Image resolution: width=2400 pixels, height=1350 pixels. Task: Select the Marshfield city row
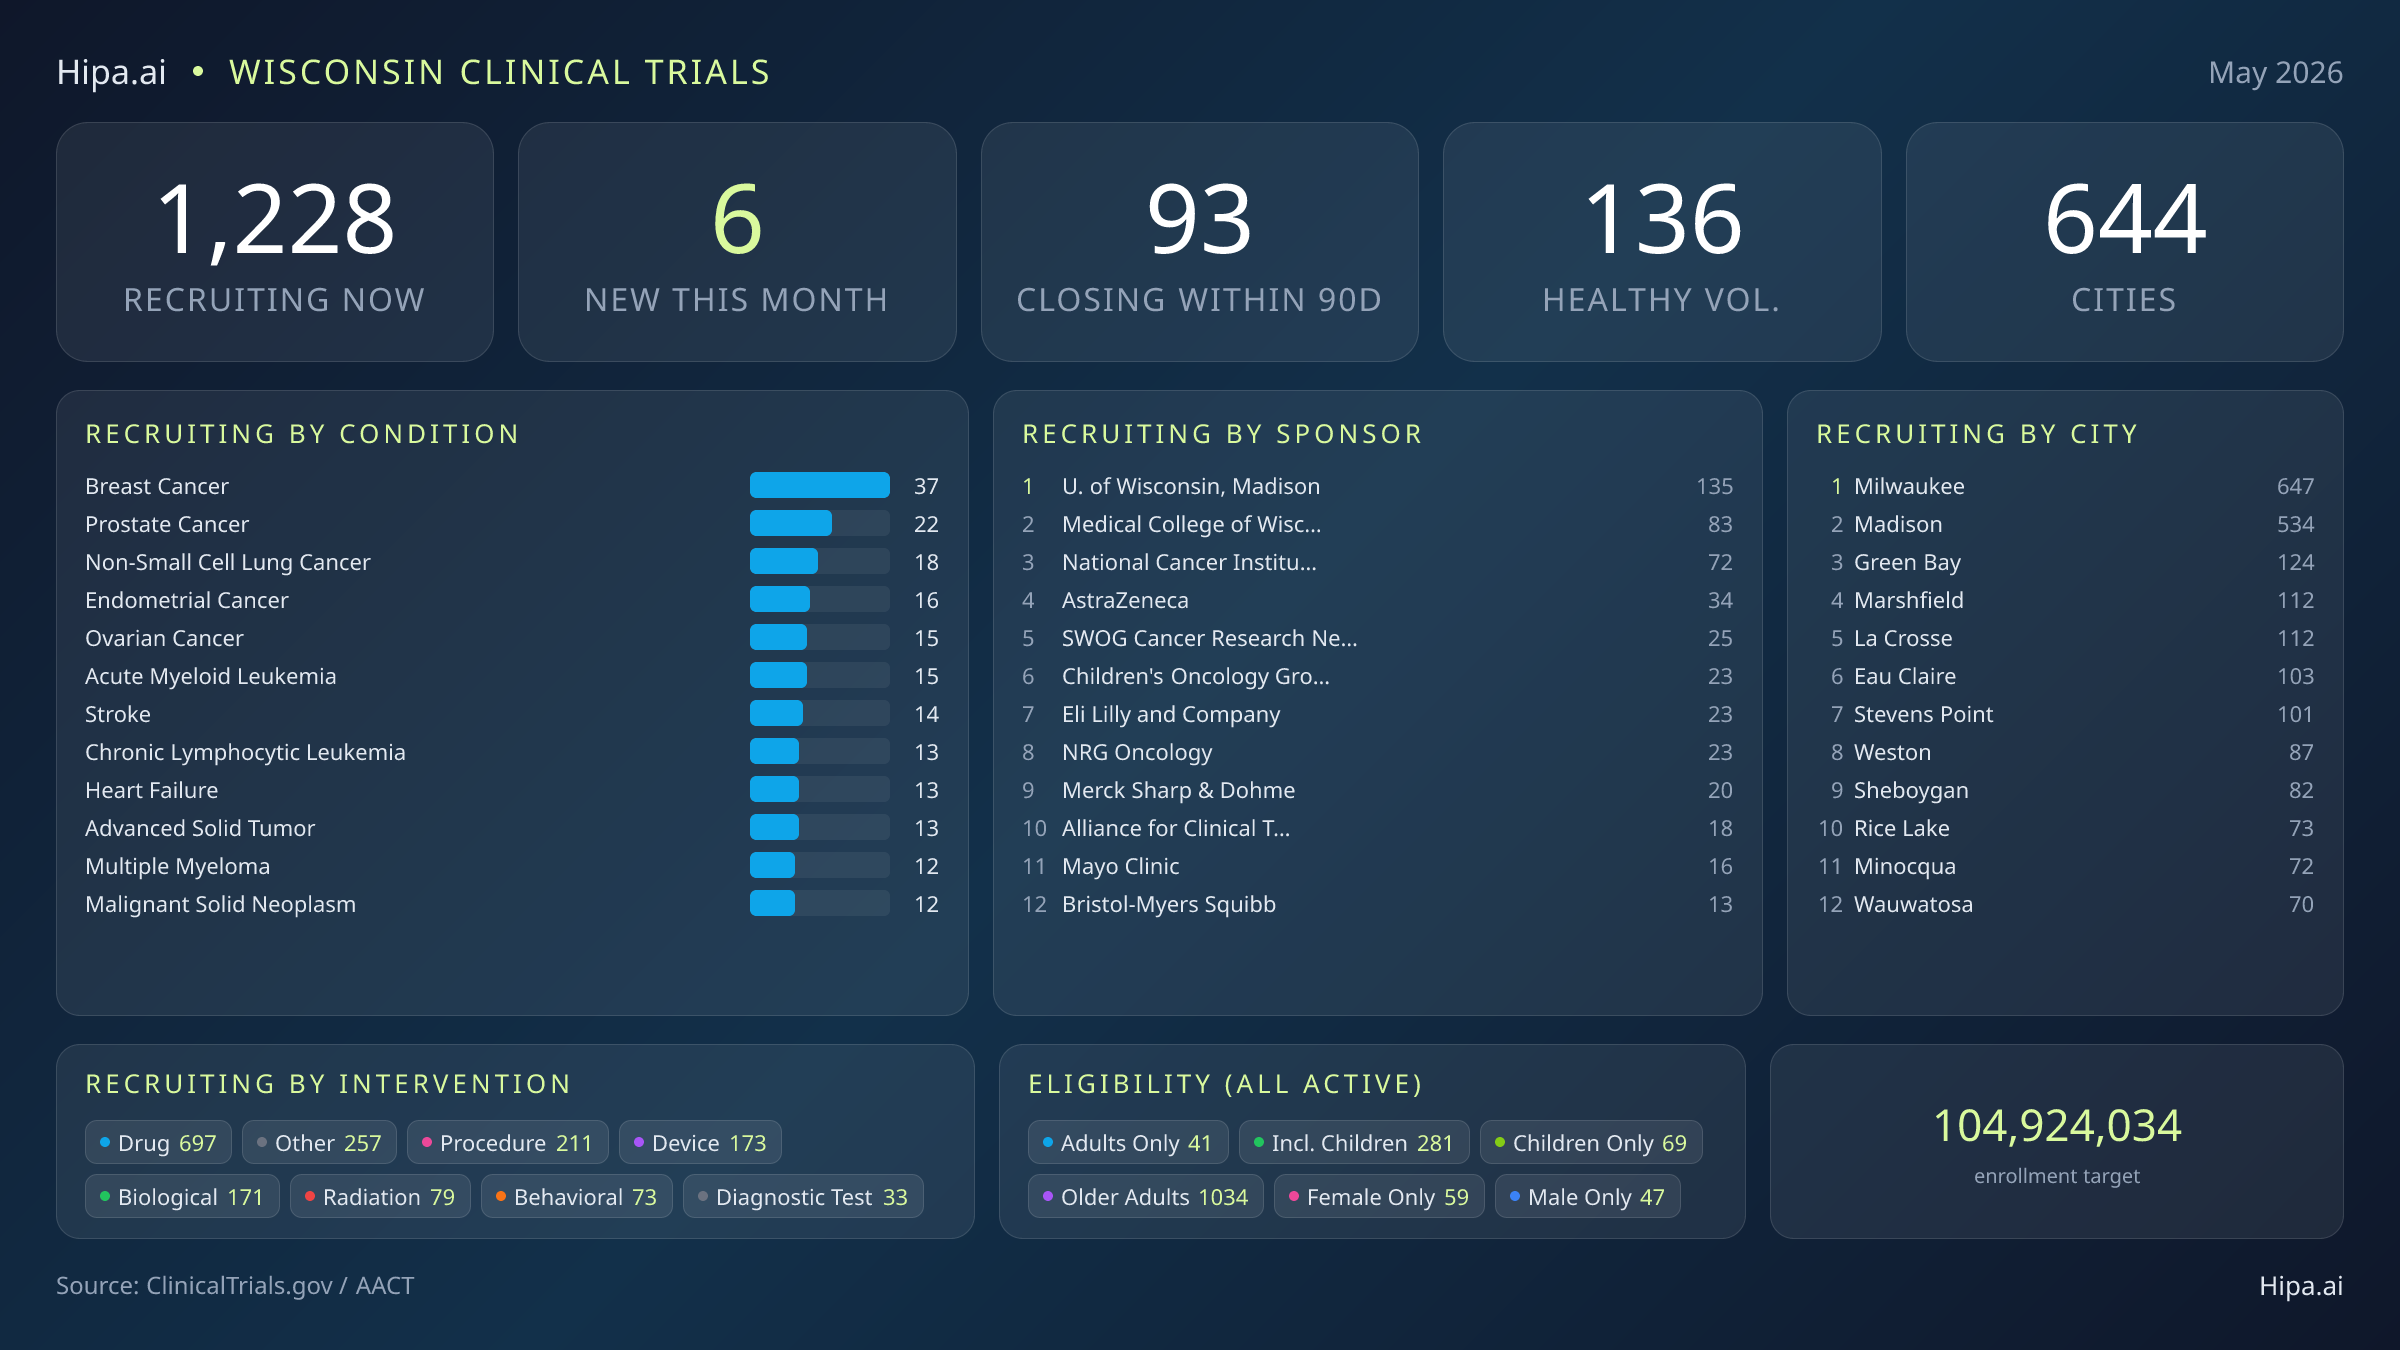[x=2065, y=600]
